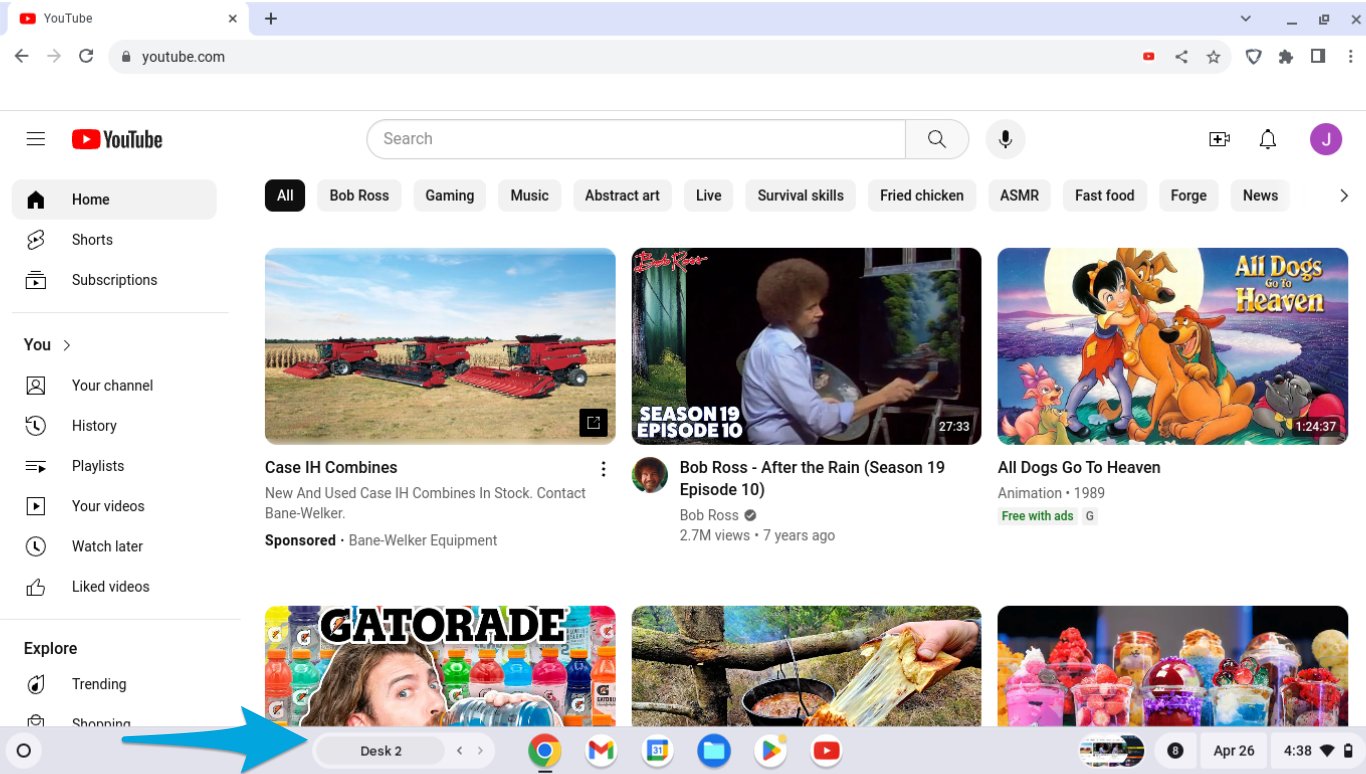This screenshot has height=774, width=1366.
Task: Select the Abstract art chip
Action: tap(622, 196)
